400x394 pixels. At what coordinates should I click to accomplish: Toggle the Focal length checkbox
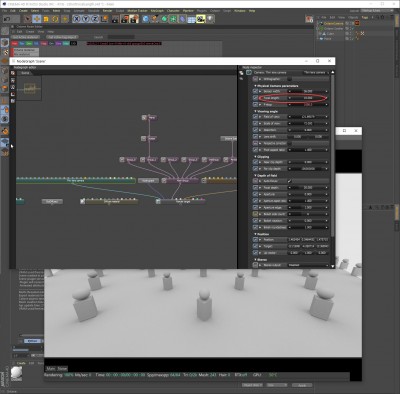coord(255,98)
